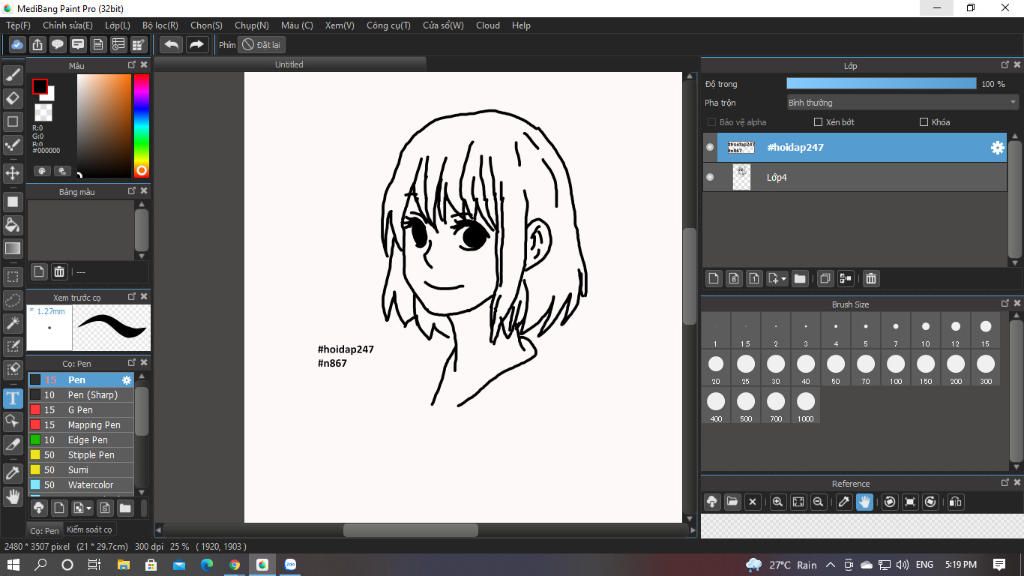Viewport: 1024px width, 576px height.
Task: Click the Undo arrow in the top toolbar
Action: (171, 44)
